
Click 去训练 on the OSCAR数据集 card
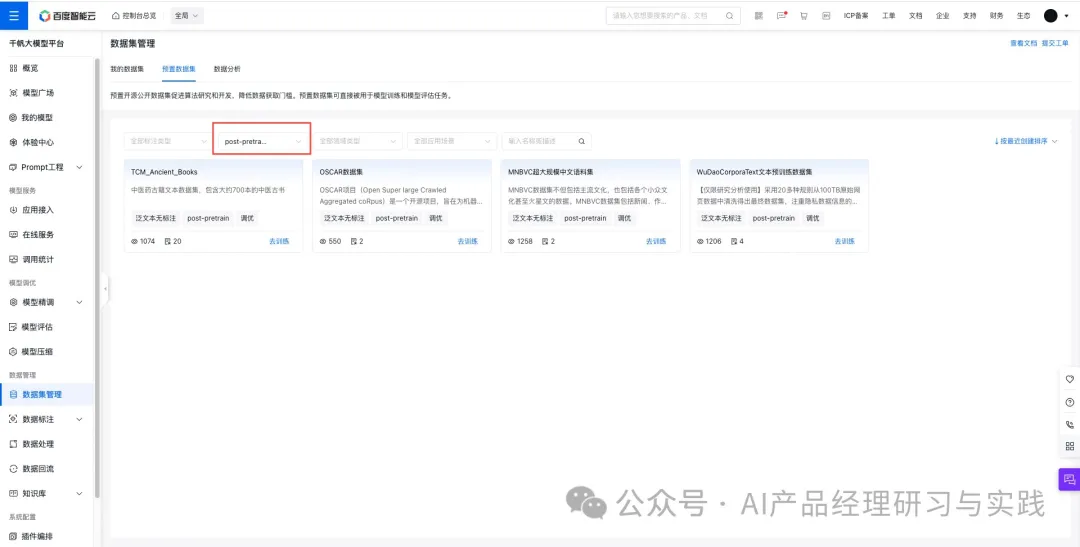468,241
